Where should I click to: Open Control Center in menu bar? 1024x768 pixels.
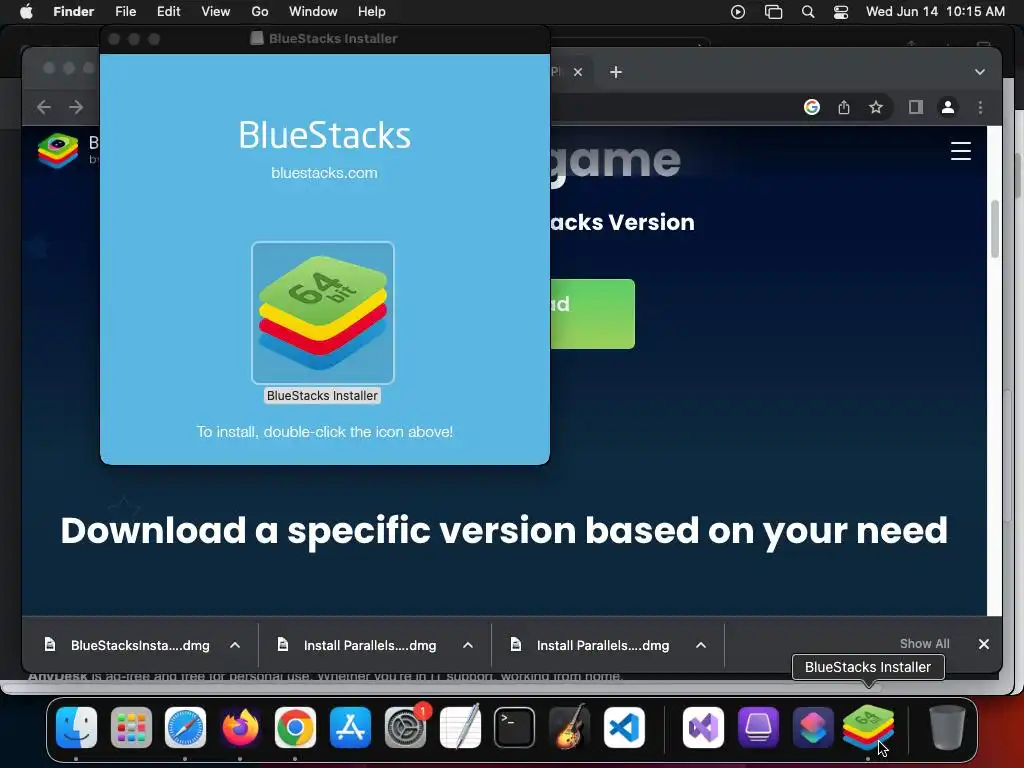click(x=841, y=12)
